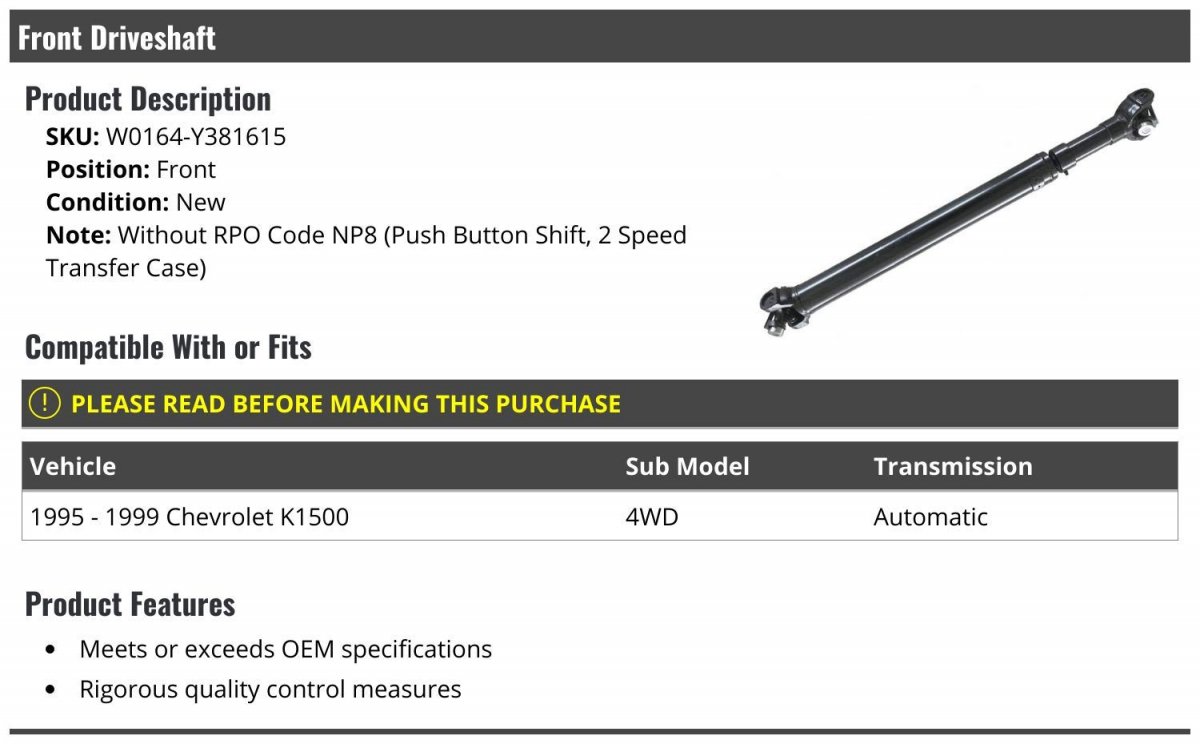Screen dimensions: 1200x744
Task: Click the warning exclamation icon
Action: click(x=44, y=403)
